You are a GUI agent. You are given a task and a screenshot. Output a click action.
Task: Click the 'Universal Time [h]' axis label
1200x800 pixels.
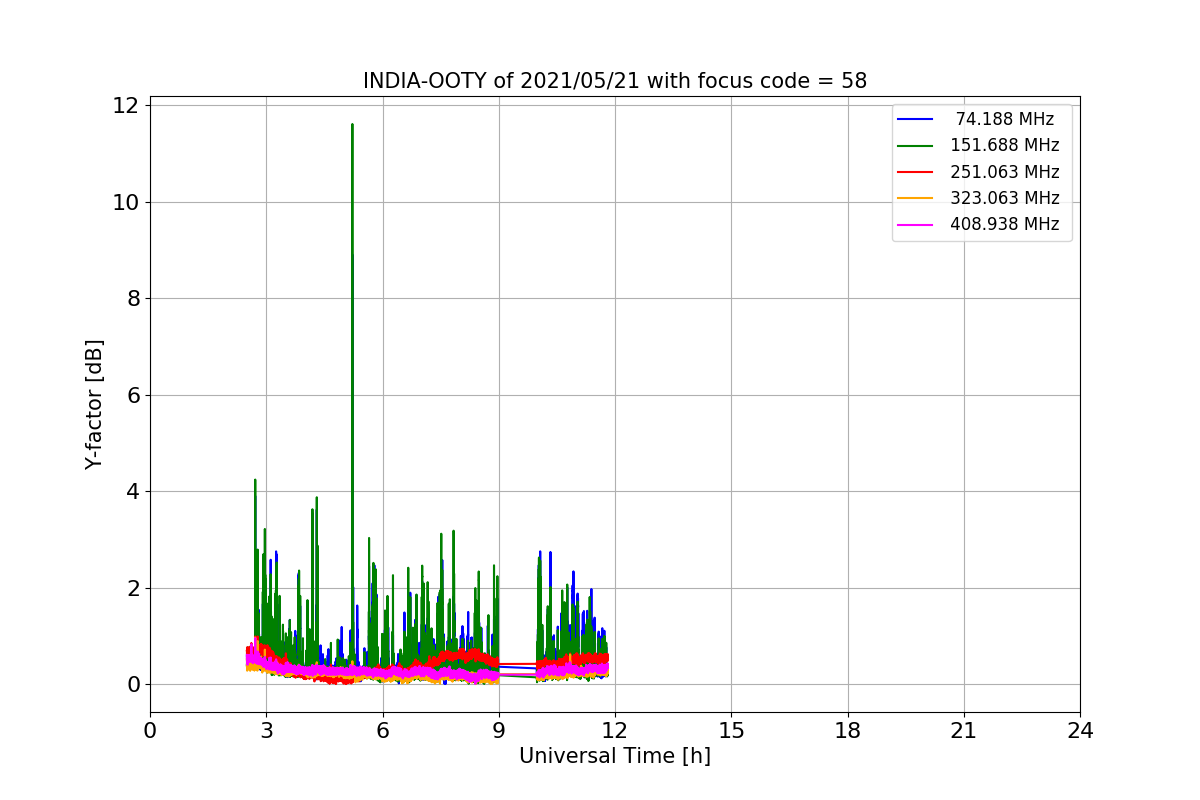(615, 757)
